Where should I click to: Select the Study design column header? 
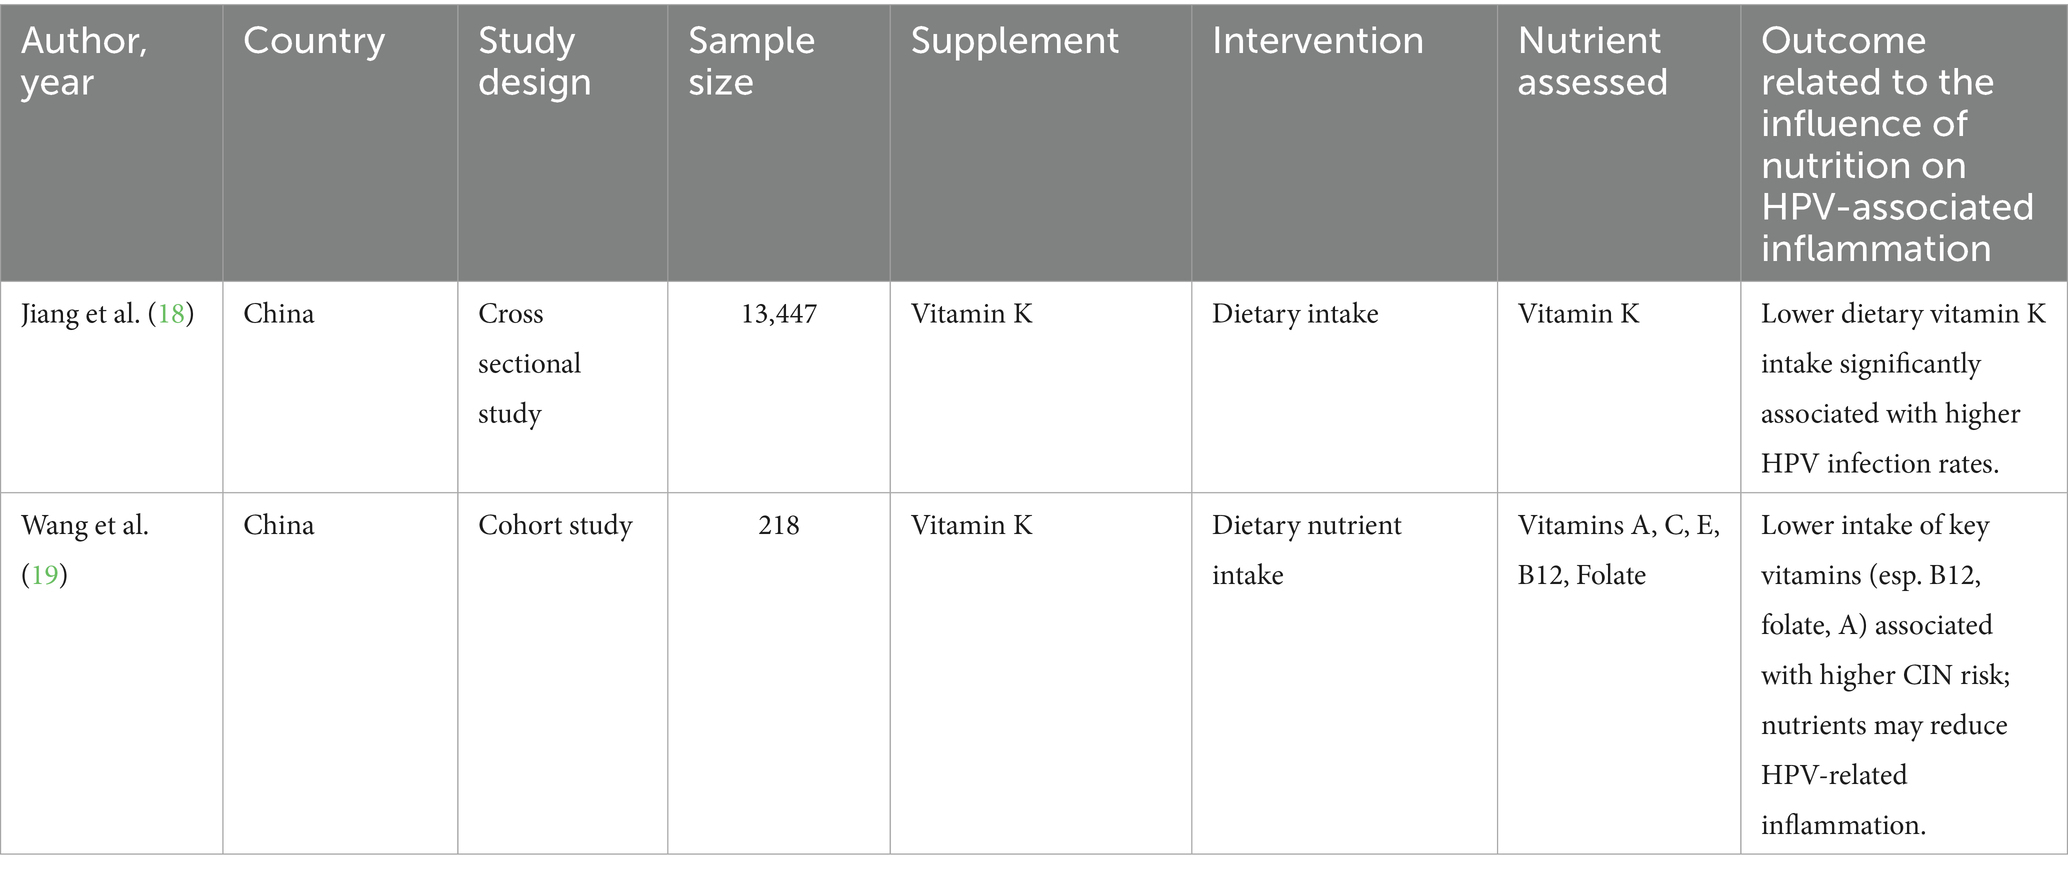click(x=535, y=61)
